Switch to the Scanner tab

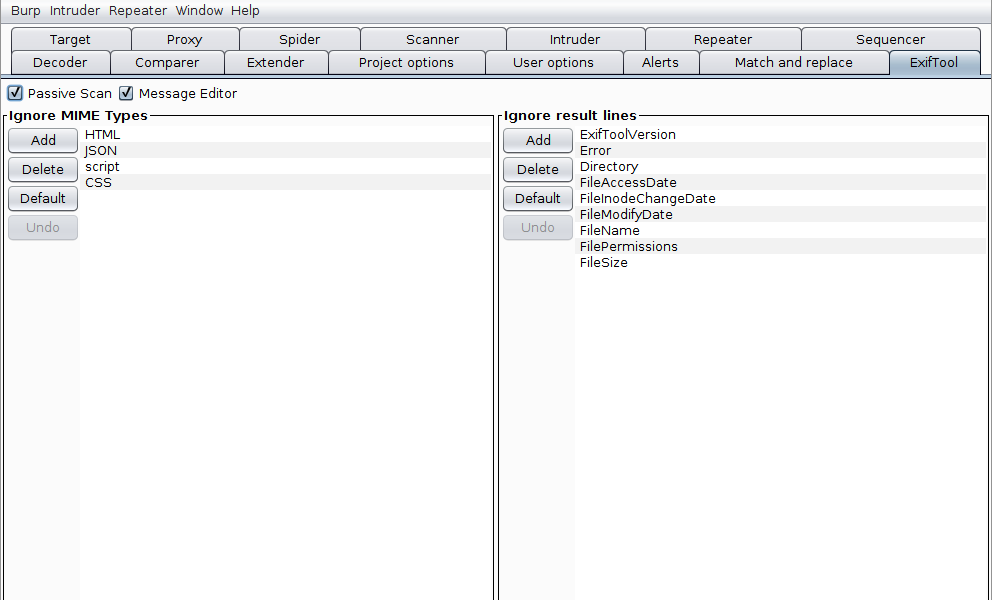click(x=433, y=39)
